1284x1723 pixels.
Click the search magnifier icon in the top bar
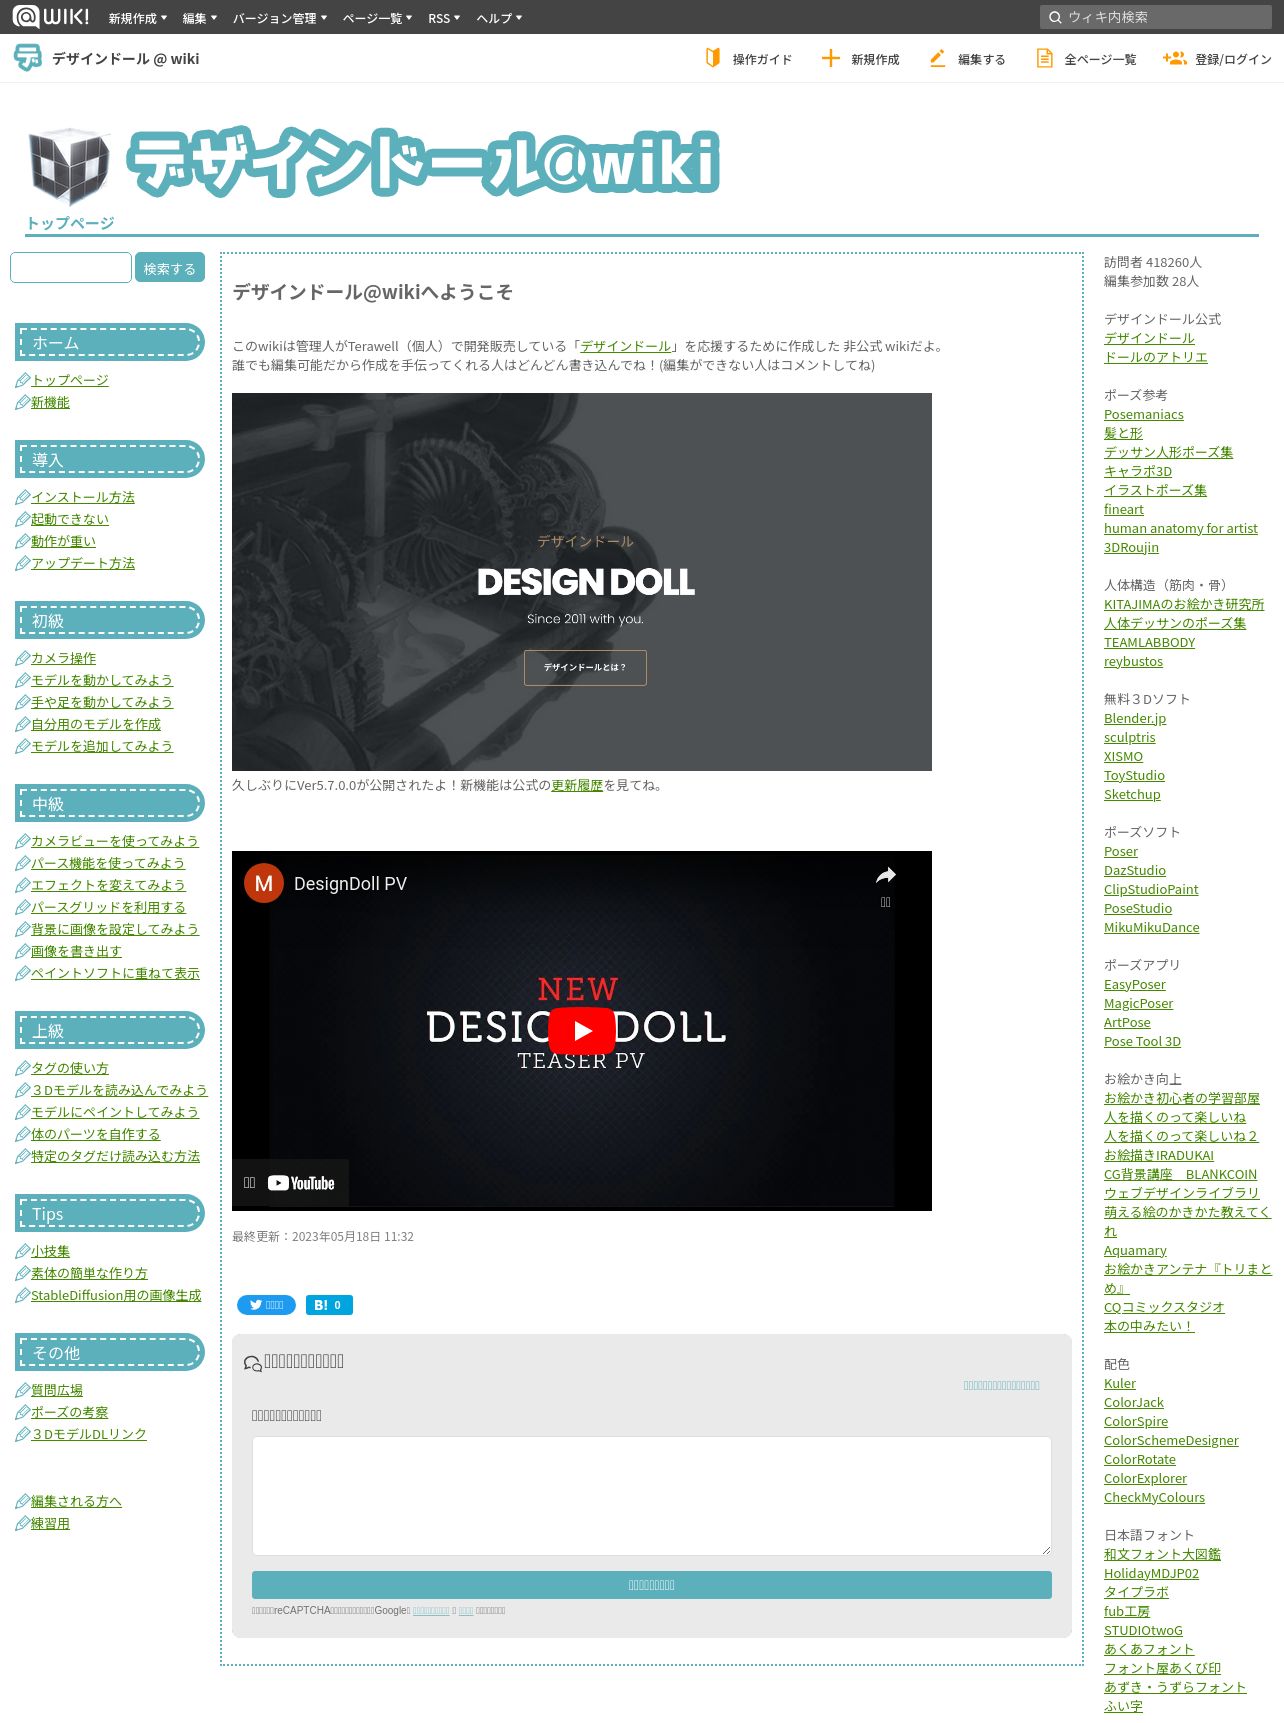(x=1055, y=17)
